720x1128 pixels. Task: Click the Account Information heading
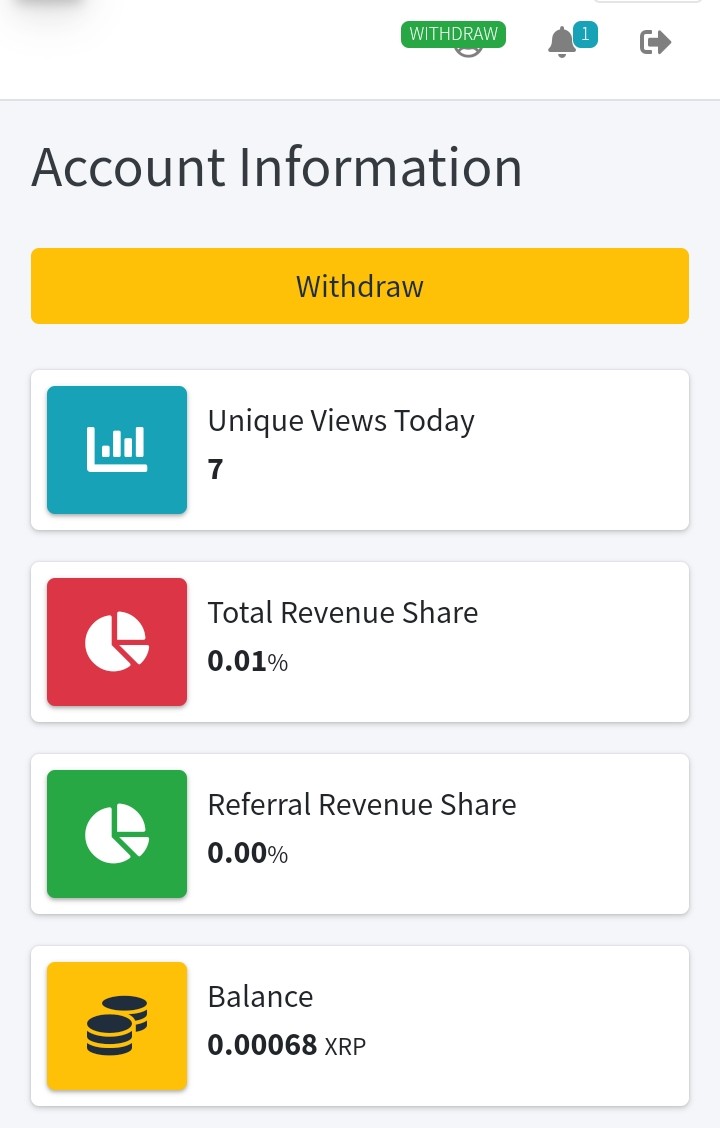(277, 168)
